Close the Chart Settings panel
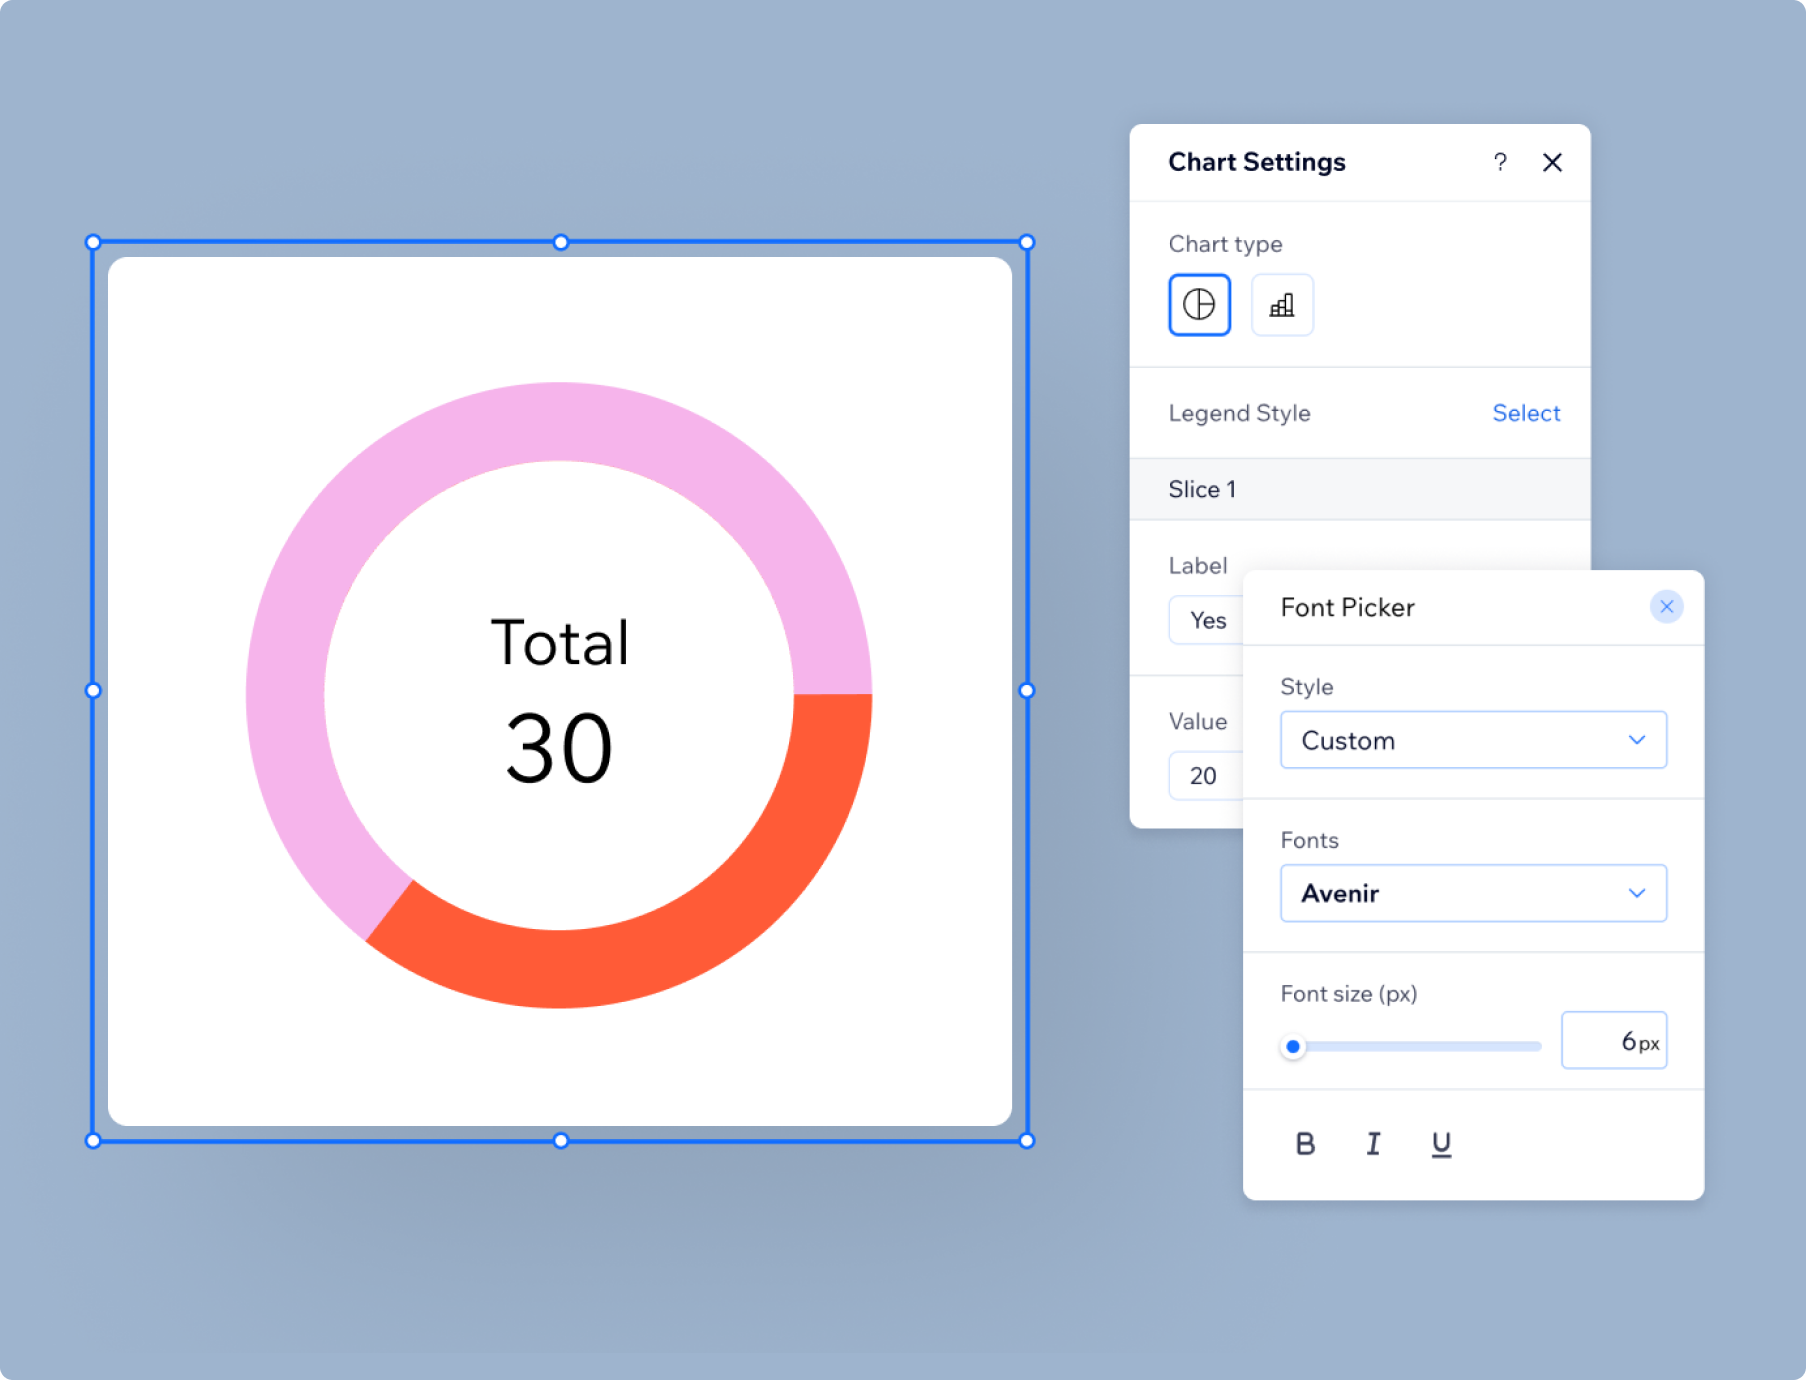1806x1380 pixels. coord(1552,162)
